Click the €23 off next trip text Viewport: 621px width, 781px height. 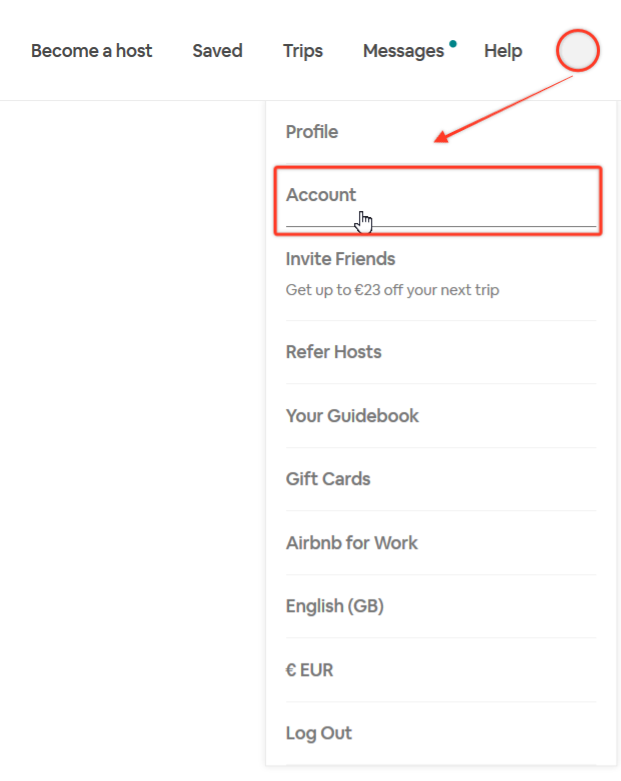coord(392,291)
